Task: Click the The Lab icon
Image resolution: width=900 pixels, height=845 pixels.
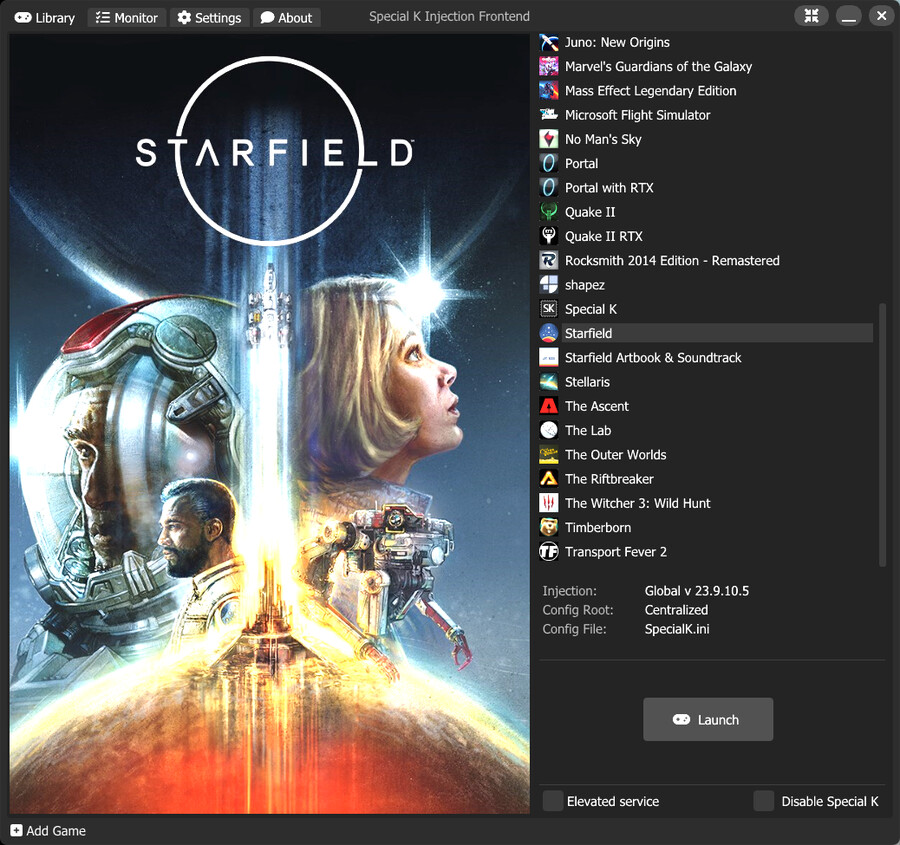Action: click(549, 431)
